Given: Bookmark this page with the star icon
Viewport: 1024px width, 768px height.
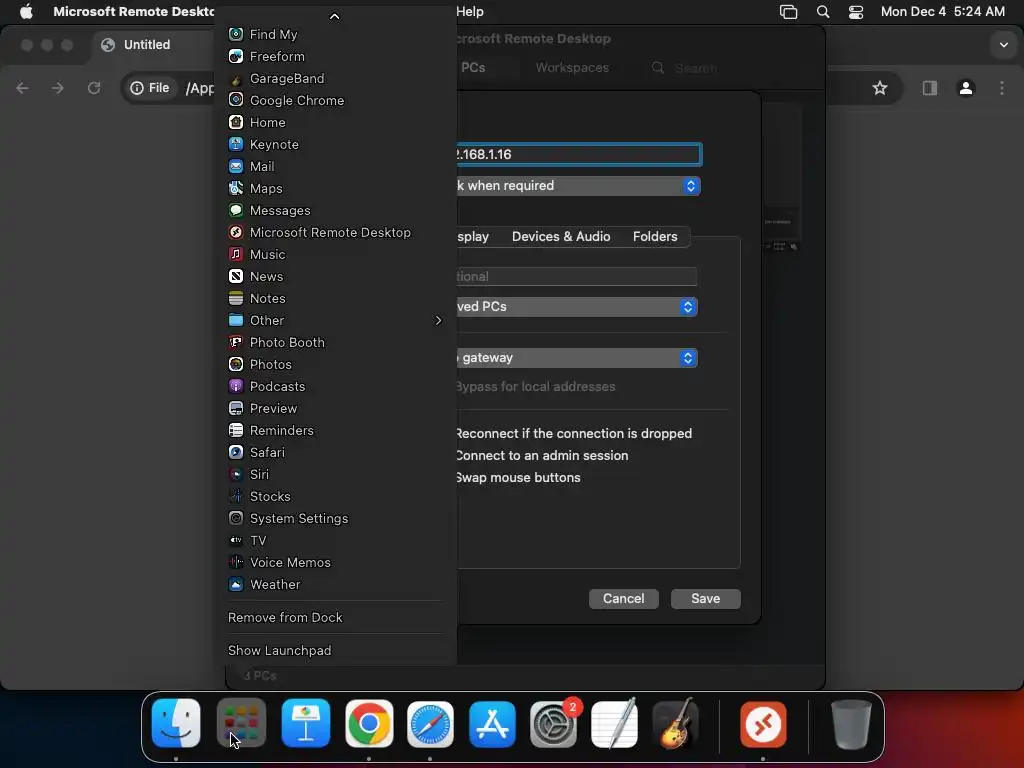Looking at the screenshot, I should pyautogui.click(x=880, y=88).
